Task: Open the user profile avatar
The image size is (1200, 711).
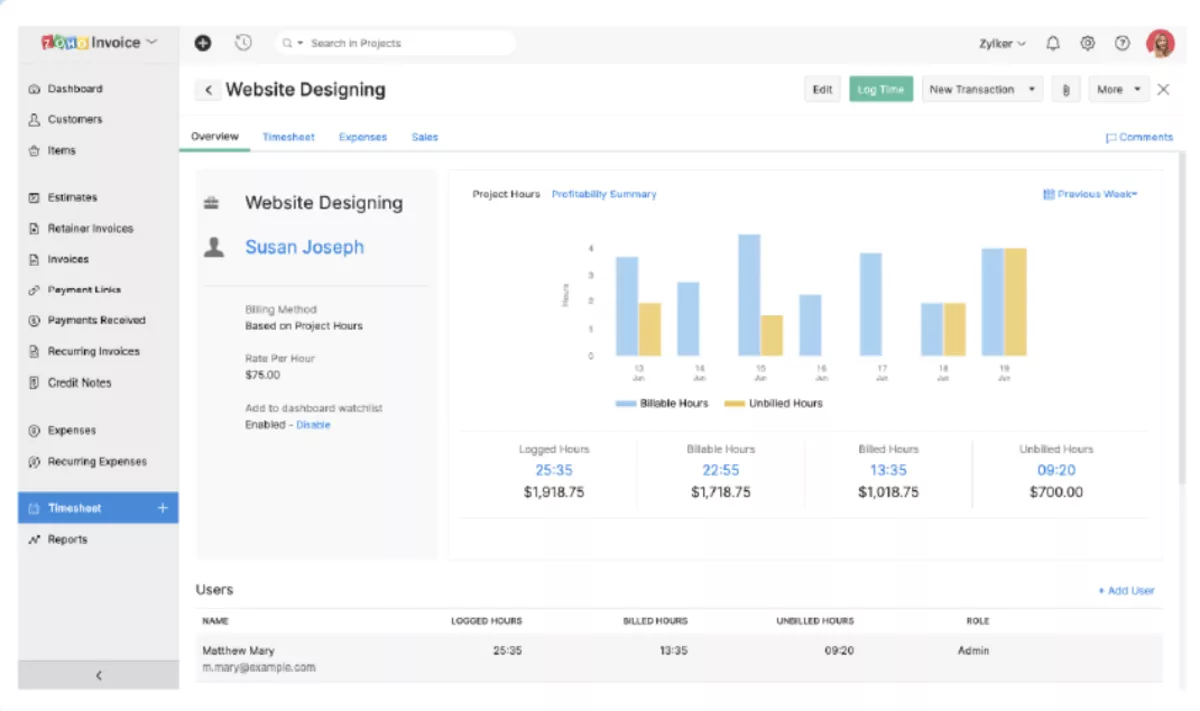Action: tap(1160, 44)
